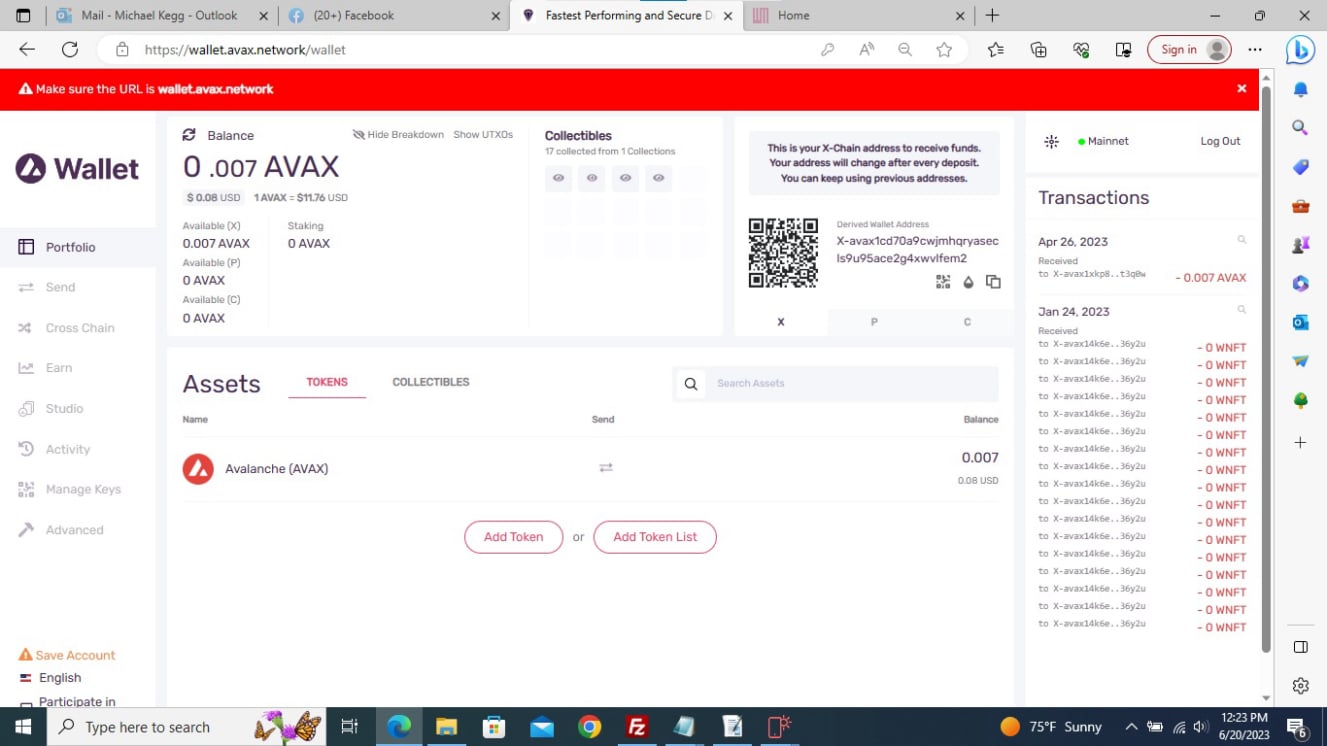Open the Send page in the sidebar

pos(60,287)
